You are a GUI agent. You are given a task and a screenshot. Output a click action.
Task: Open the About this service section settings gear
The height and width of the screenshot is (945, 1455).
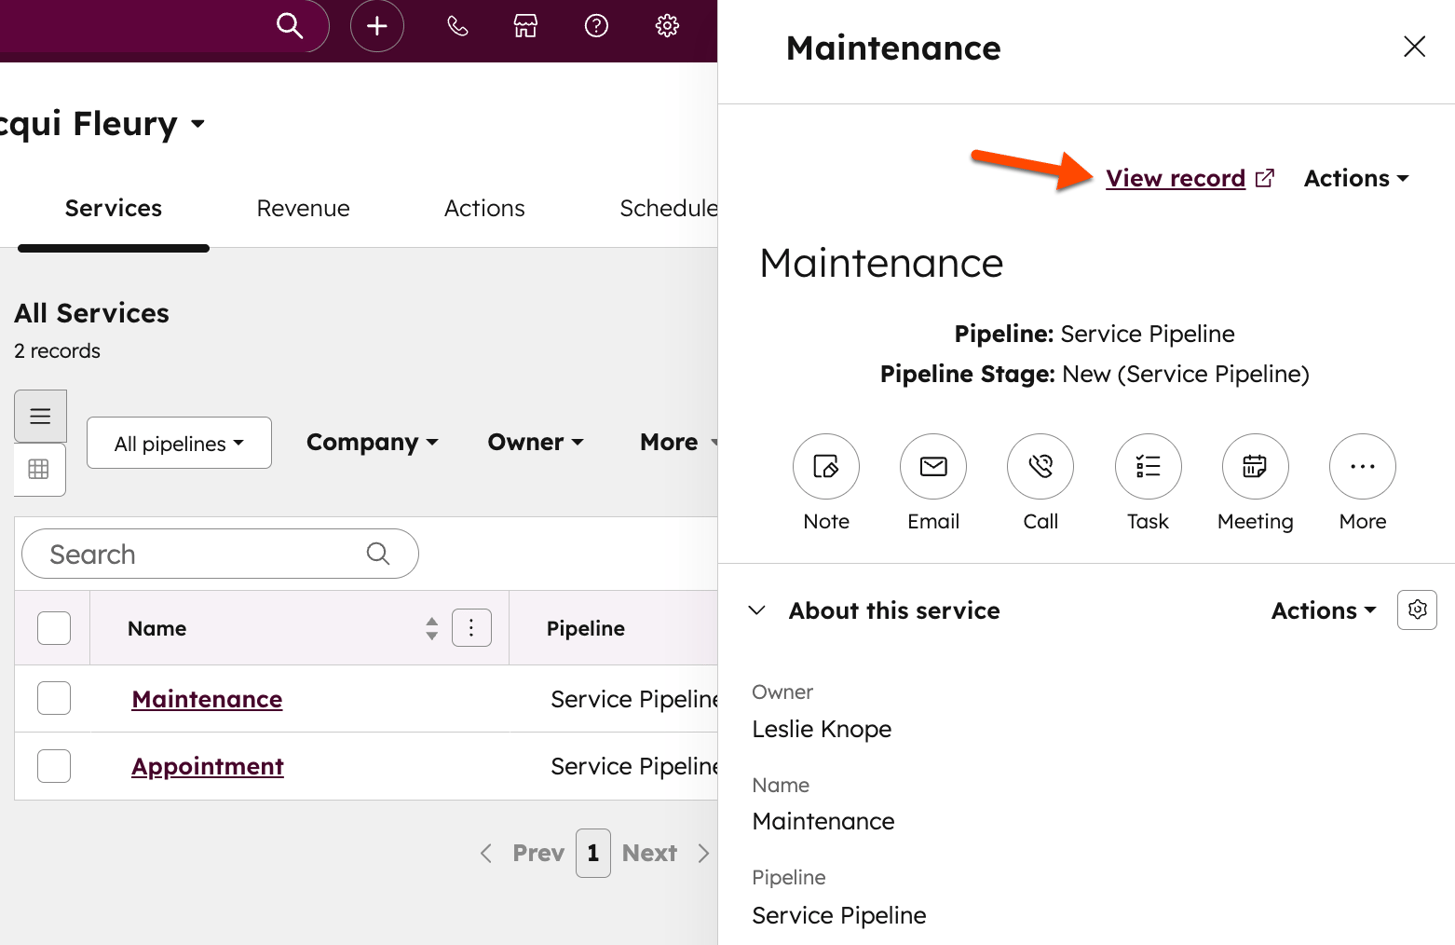(x=1416, y=610)
